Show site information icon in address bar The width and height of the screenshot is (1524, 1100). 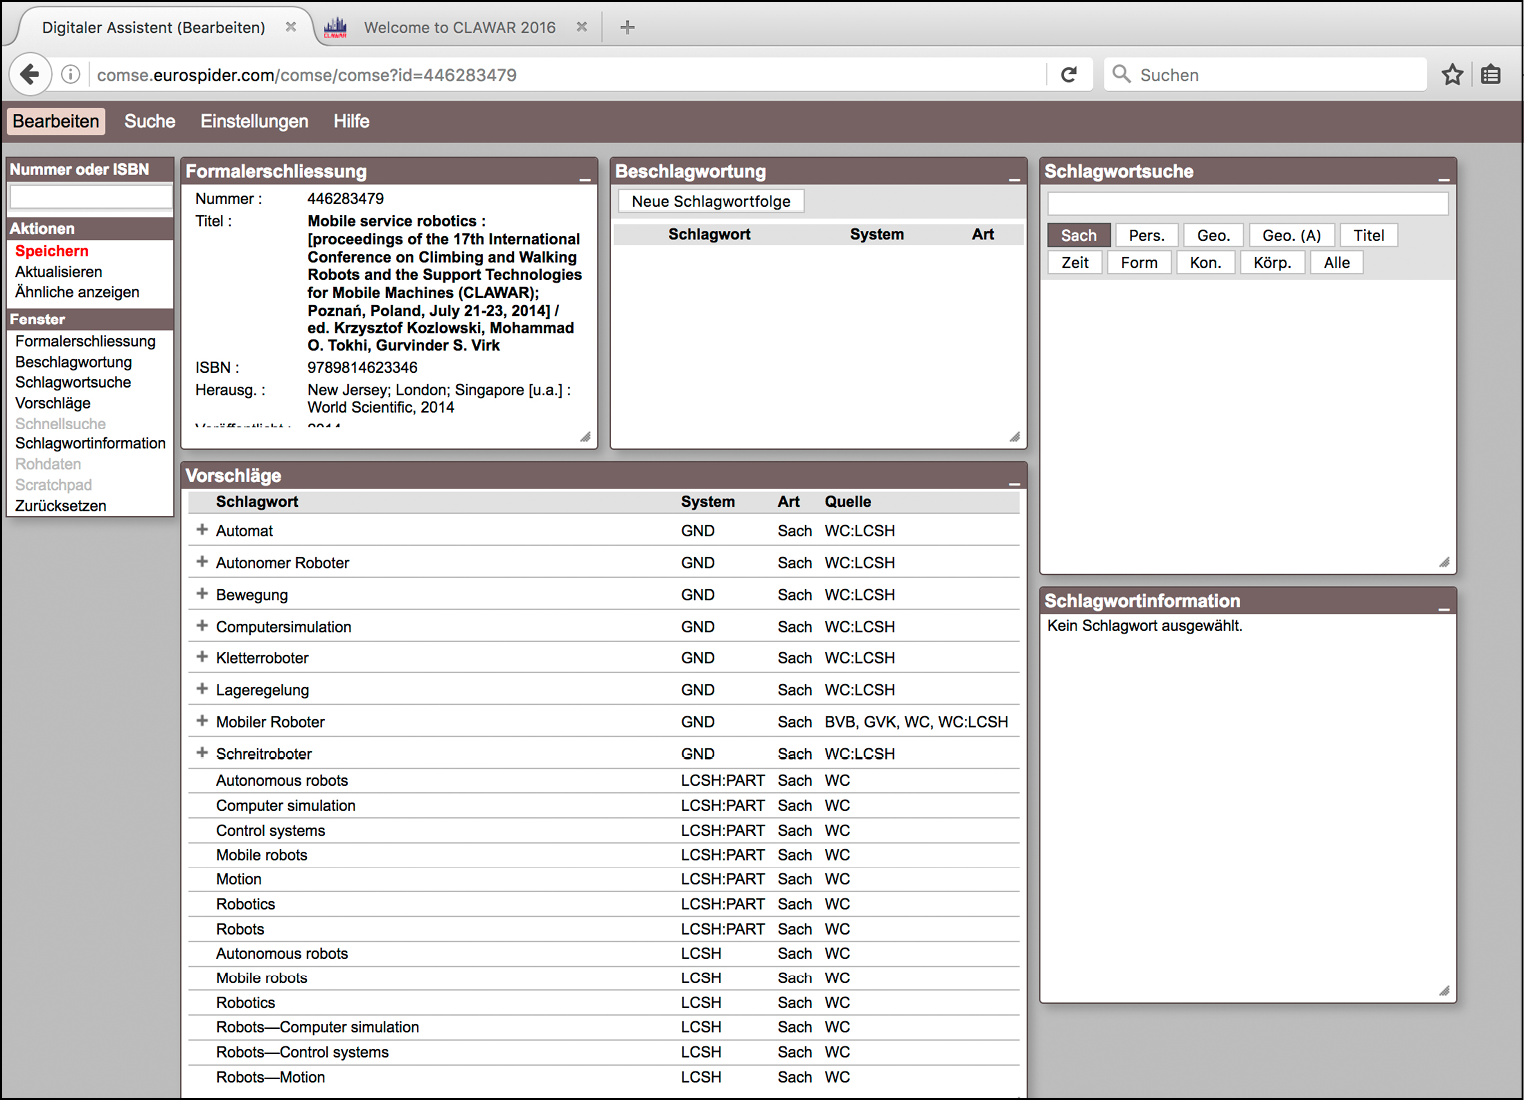[x=71, y=74]
